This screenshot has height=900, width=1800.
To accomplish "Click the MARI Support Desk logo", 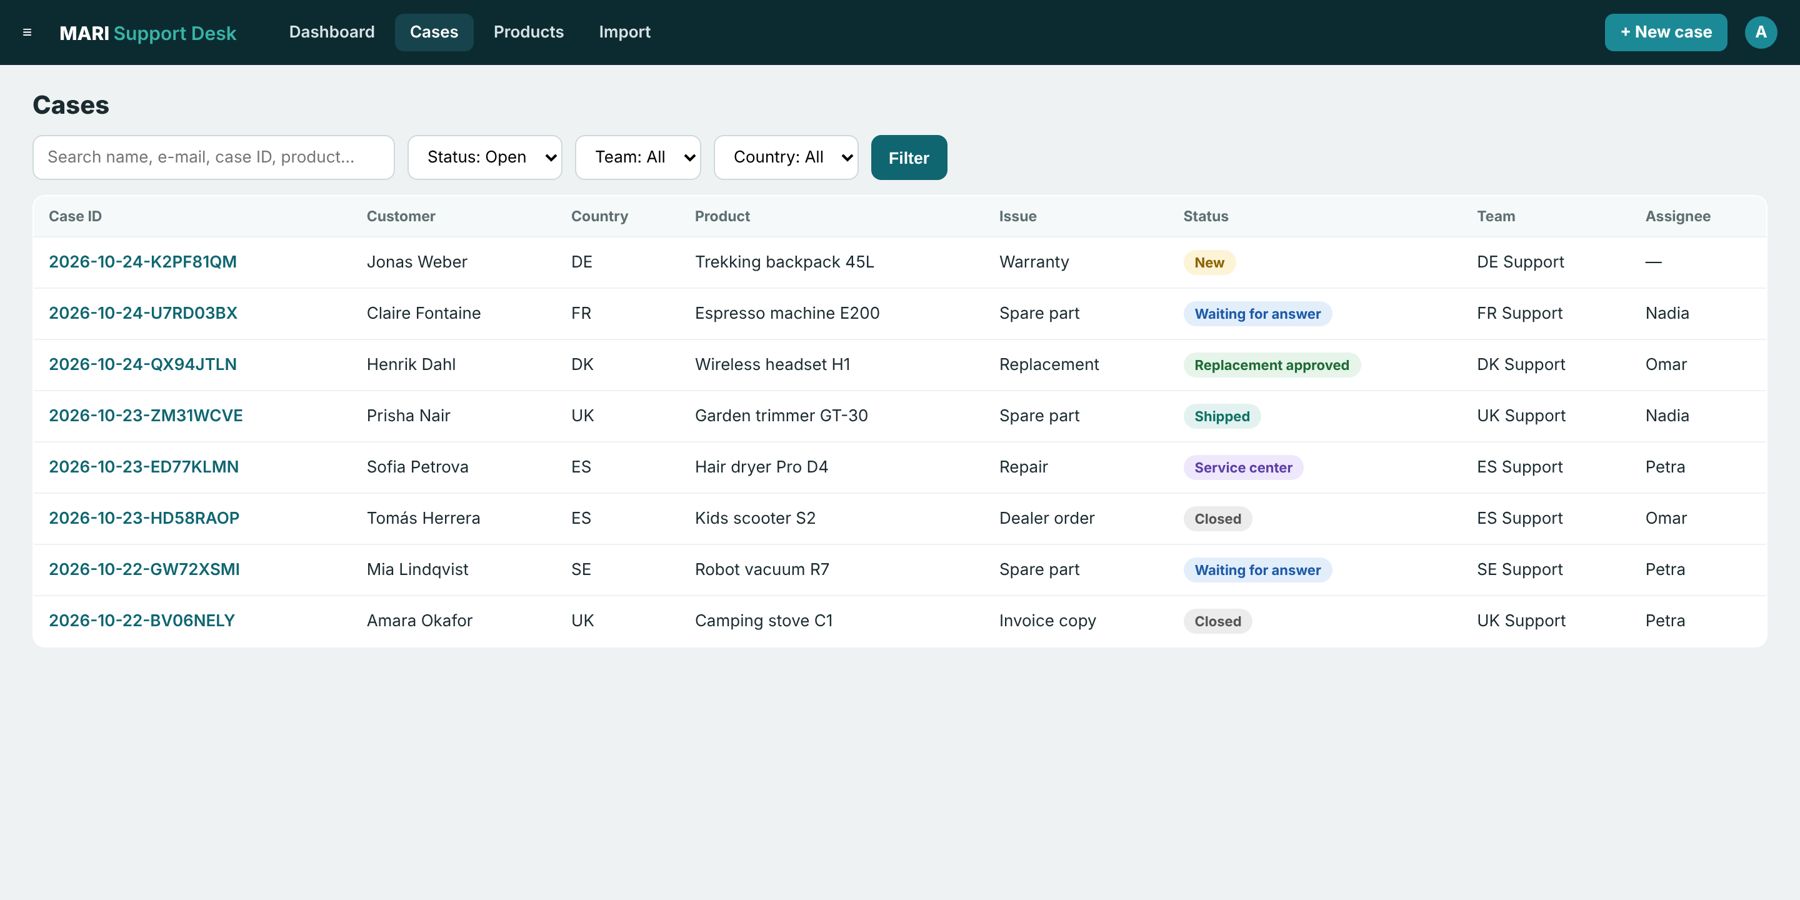I will click(148, 33).
